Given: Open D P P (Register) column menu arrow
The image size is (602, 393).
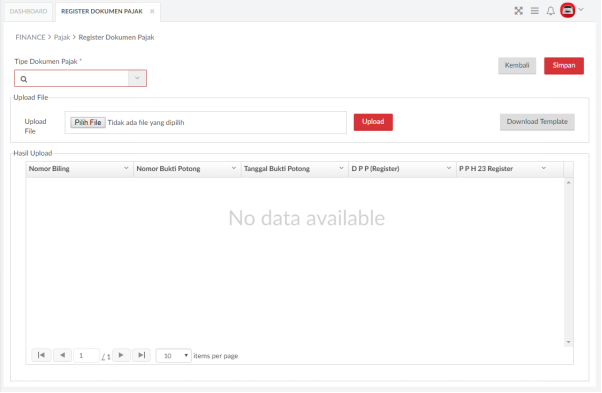Looking at the screenshot, I should click(x=448, y=168).
